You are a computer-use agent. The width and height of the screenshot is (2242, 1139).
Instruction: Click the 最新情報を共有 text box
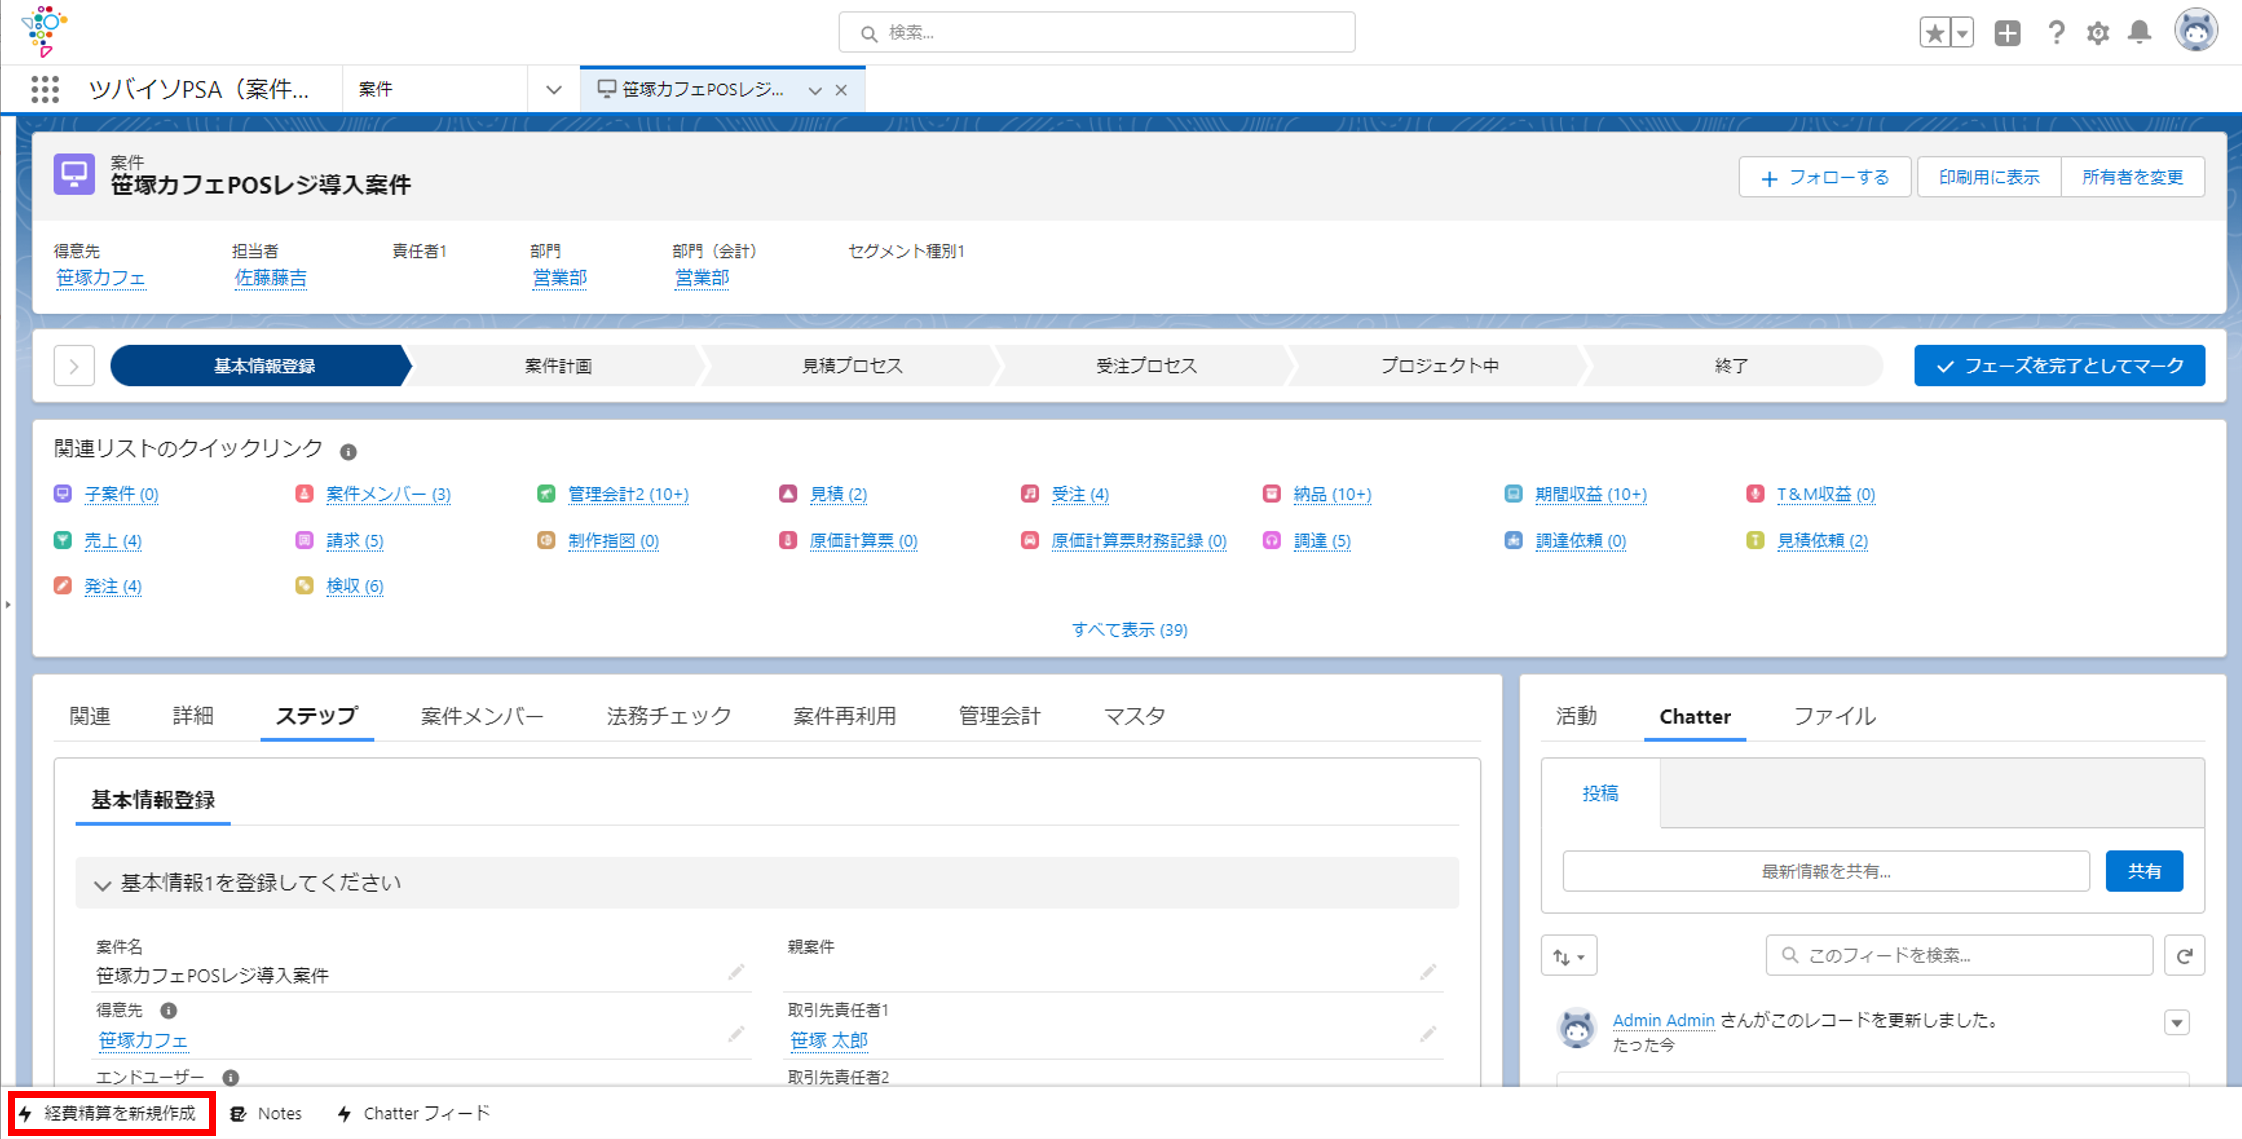pyautogui.click(x=1826, y=871)
